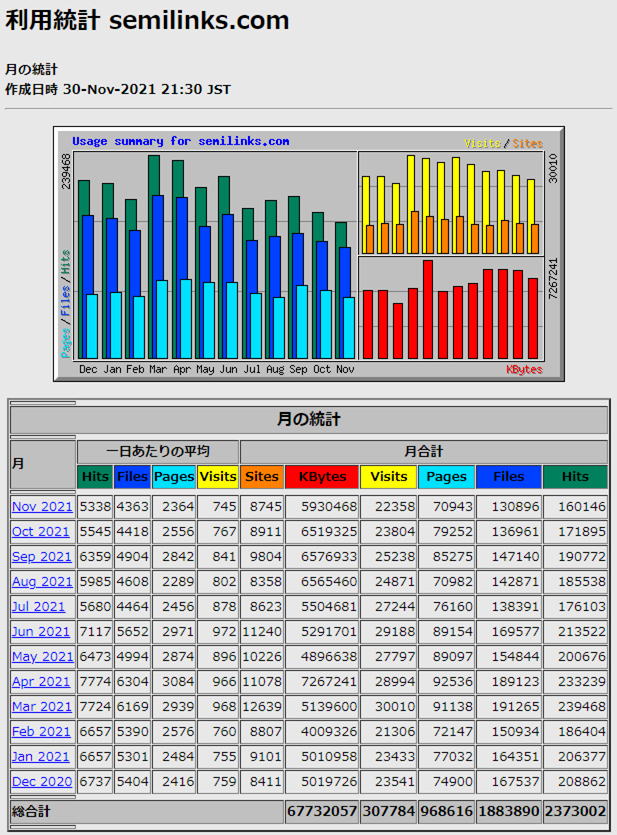Open the Nov 2021 monthly report link
This screenshot has width=617, height=835.
click(42, 507)
